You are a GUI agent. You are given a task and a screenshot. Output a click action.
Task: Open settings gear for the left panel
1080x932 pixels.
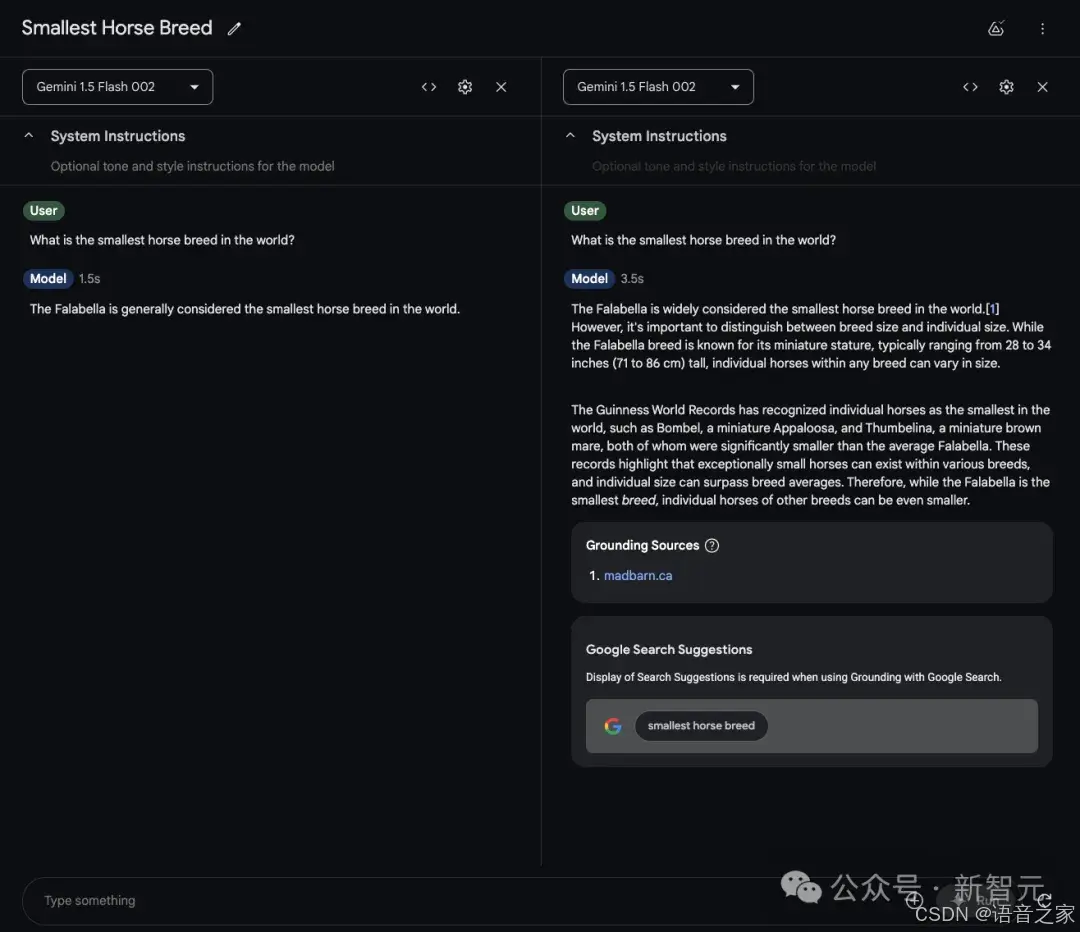[x=465, y=87]
